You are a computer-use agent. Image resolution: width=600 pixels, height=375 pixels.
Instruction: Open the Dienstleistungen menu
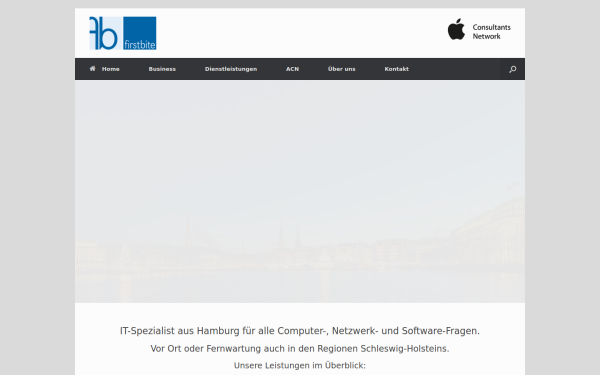coord(231,69)
